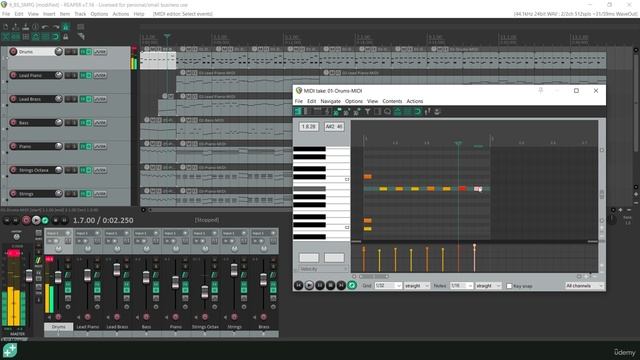Open the notes straight type dropdown
Viewport: 640px width, 360px height.
point(488,286)
